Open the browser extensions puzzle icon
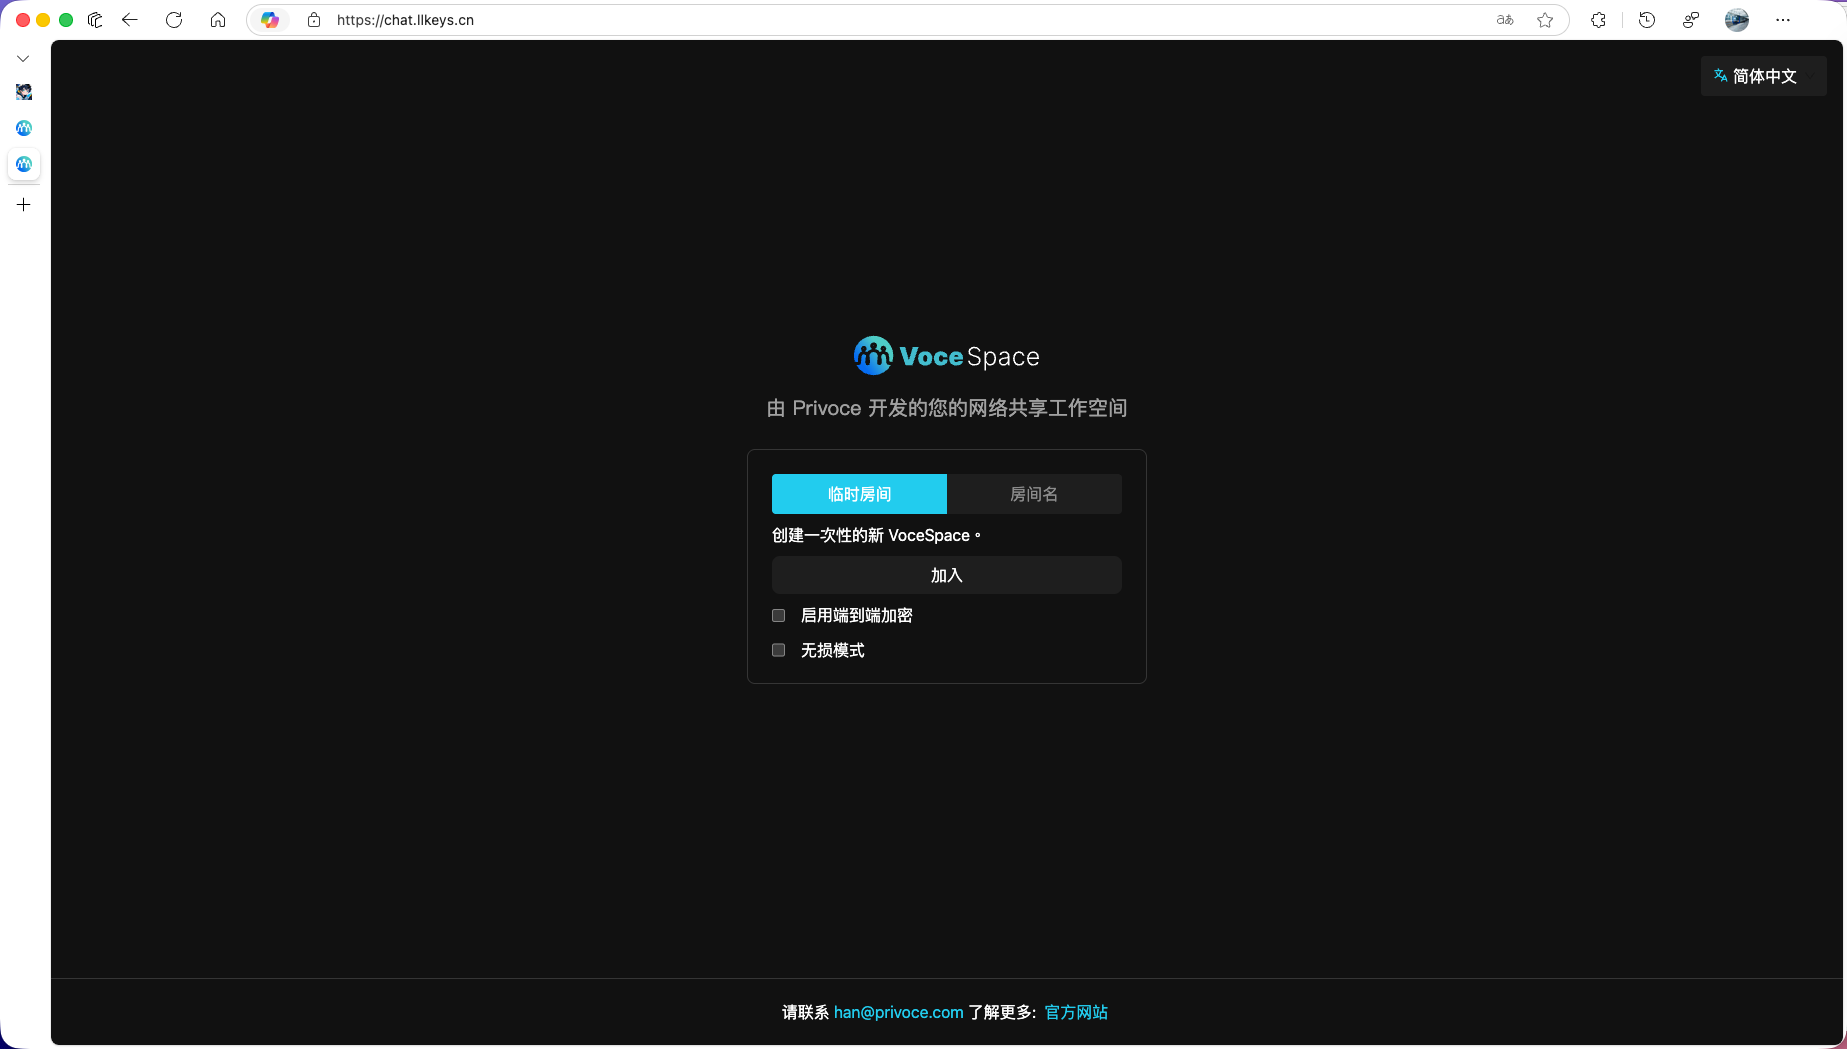The width and height of the screenshot is (1847, 1049). pos(1598,20)
